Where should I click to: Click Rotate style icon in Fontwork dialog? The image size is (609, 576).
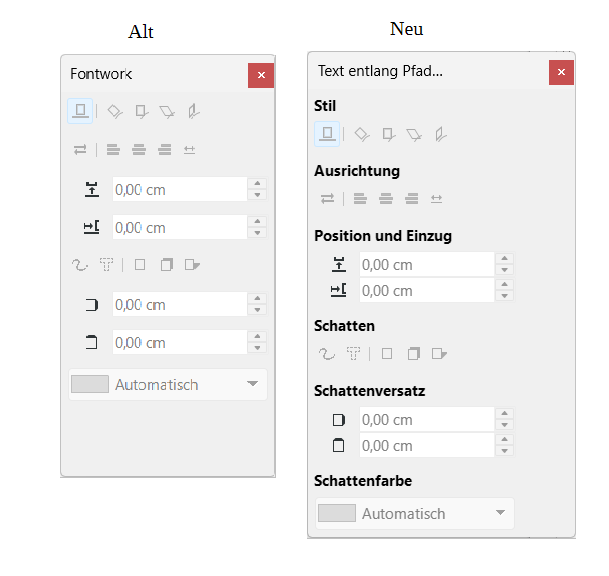pyautogui.click(x=115, y=111)
